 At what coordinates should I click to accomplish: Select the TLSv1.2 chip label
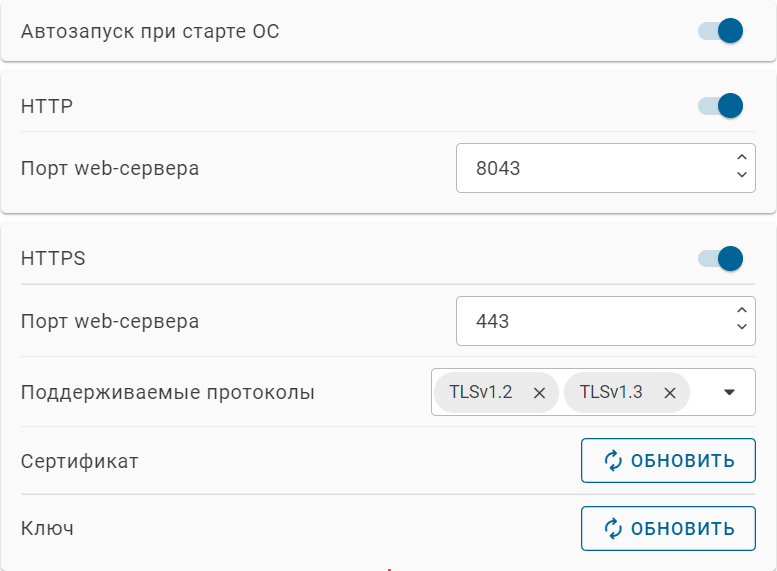(481, 392)
